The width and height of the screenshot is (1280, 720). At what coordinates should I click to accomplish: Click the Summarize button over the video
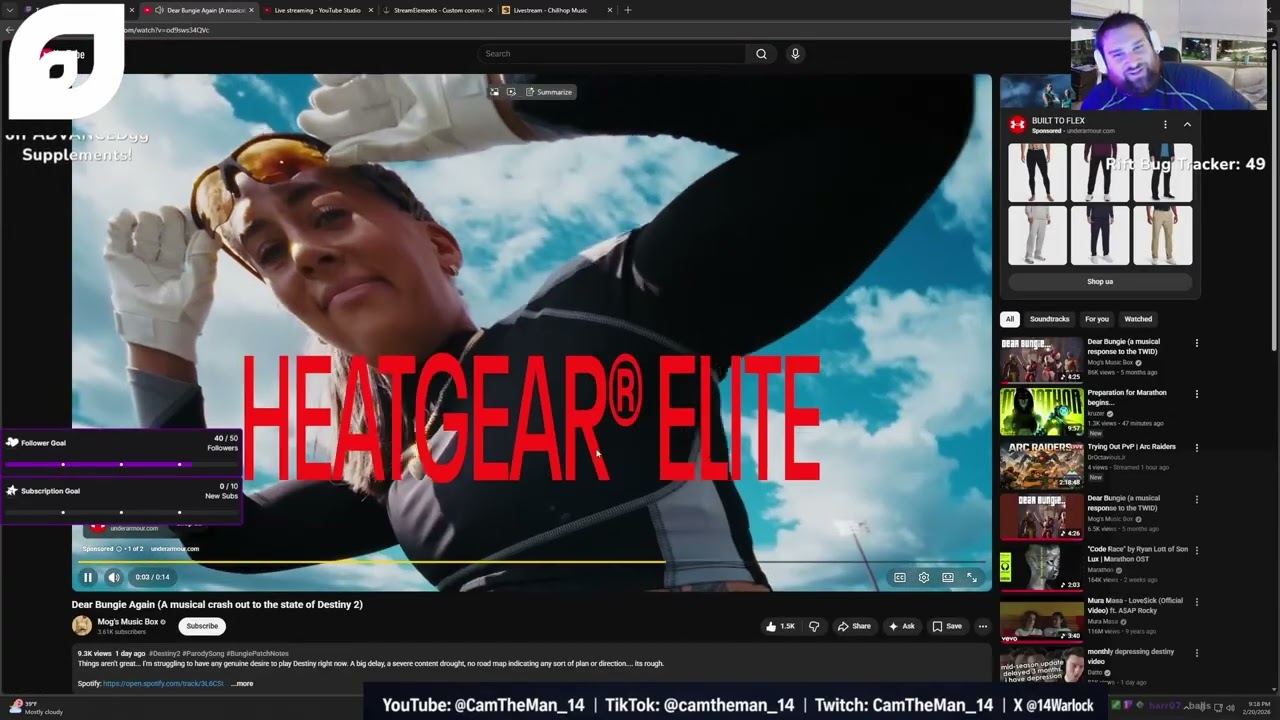point(549,92)
